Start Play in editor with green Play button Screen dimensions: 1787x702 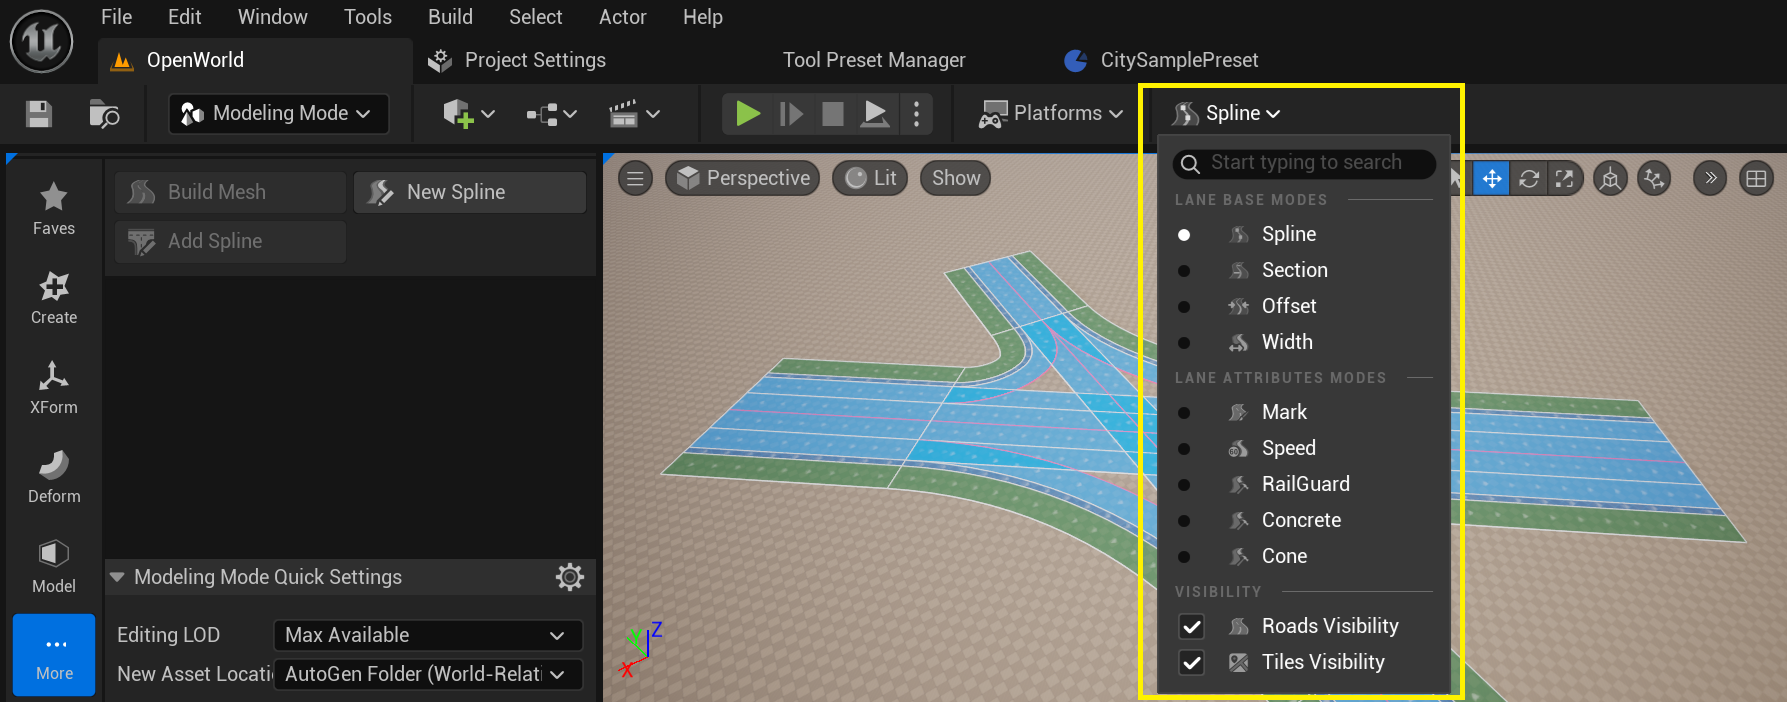click(x=747, y=113)
